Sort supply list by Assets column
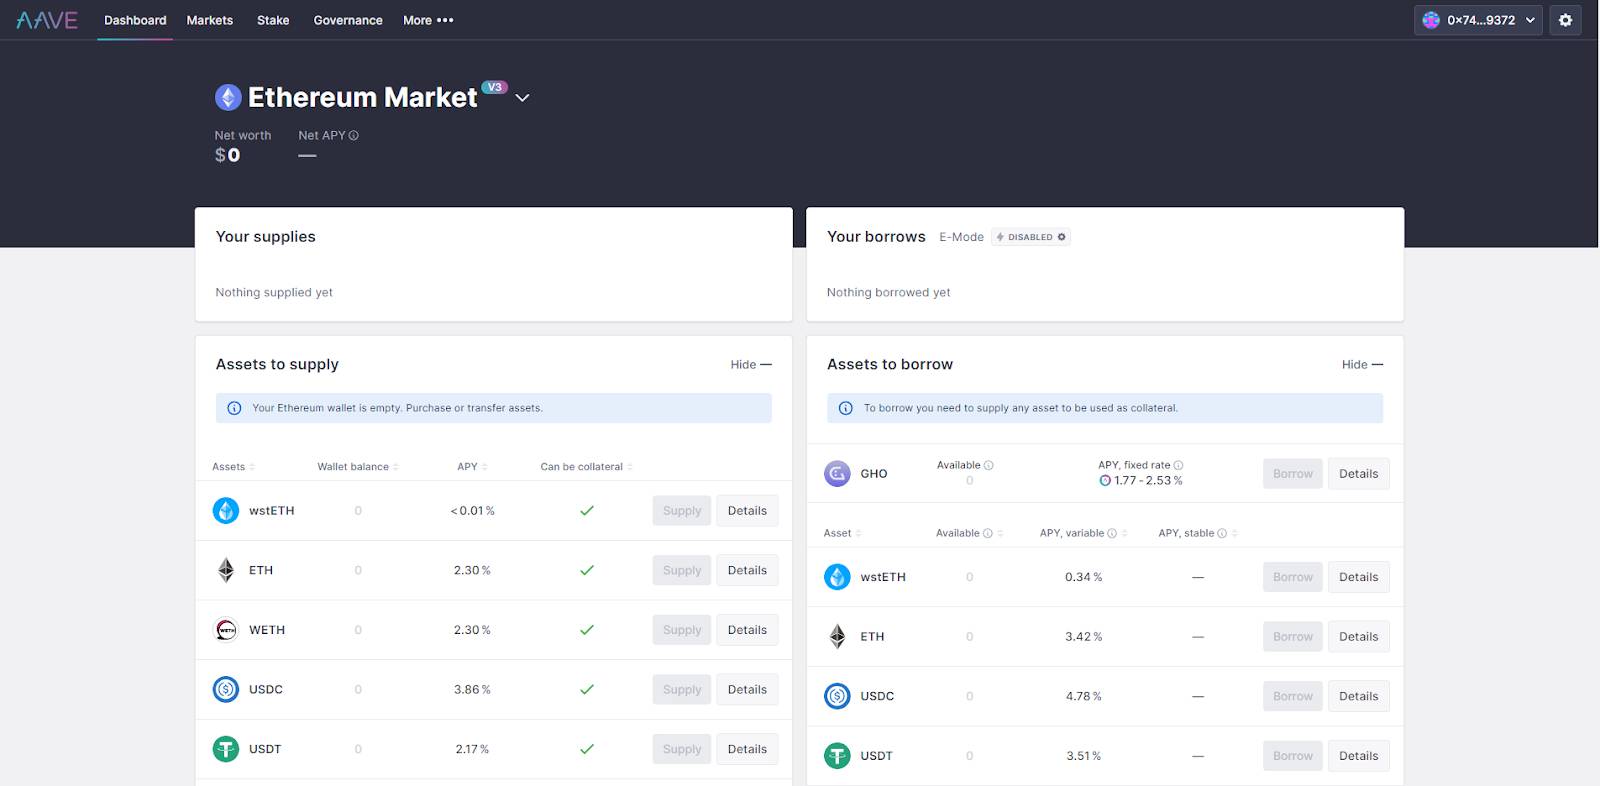Viewport: 1600px width, 786px height. 233,467
